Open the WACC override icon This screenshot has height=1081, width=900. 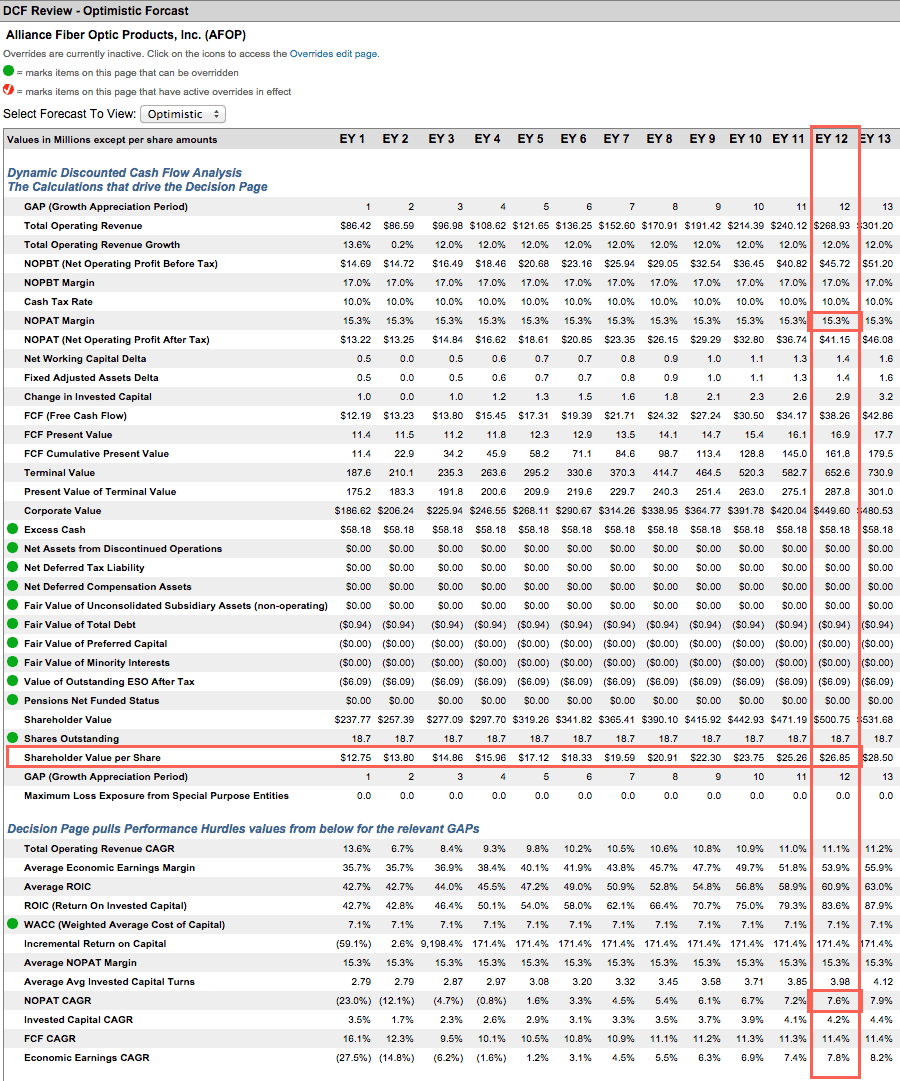tap(12, 924)
